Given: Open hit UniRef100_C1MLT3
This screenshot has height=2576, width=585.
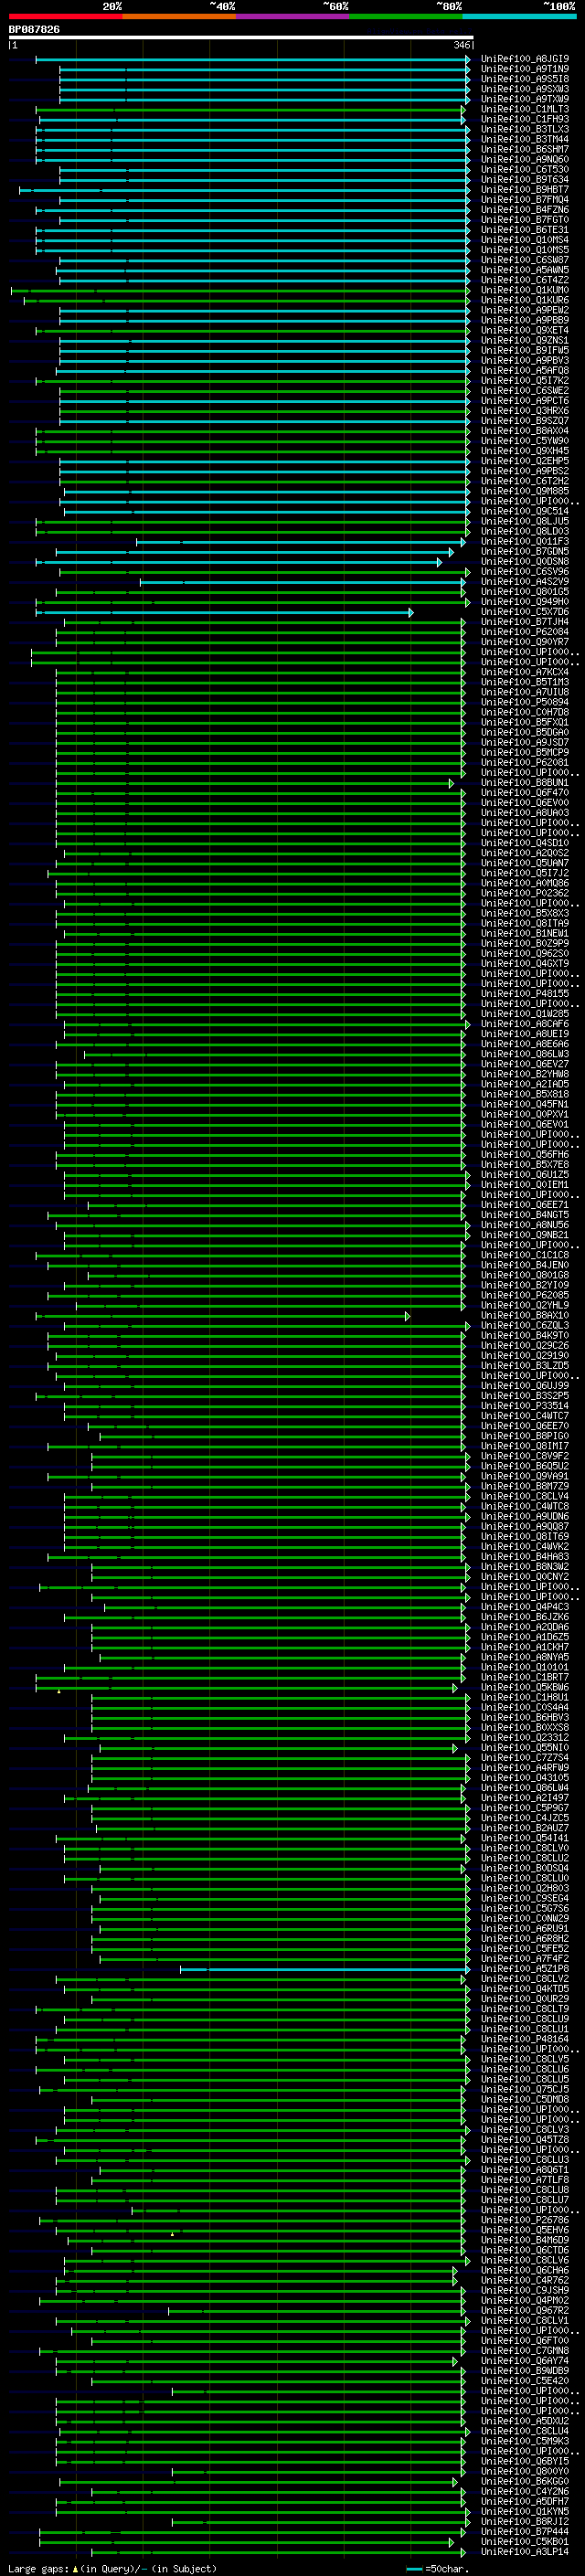Looking at the screenshot, I should pyautogui.click(x=525, y=109).
